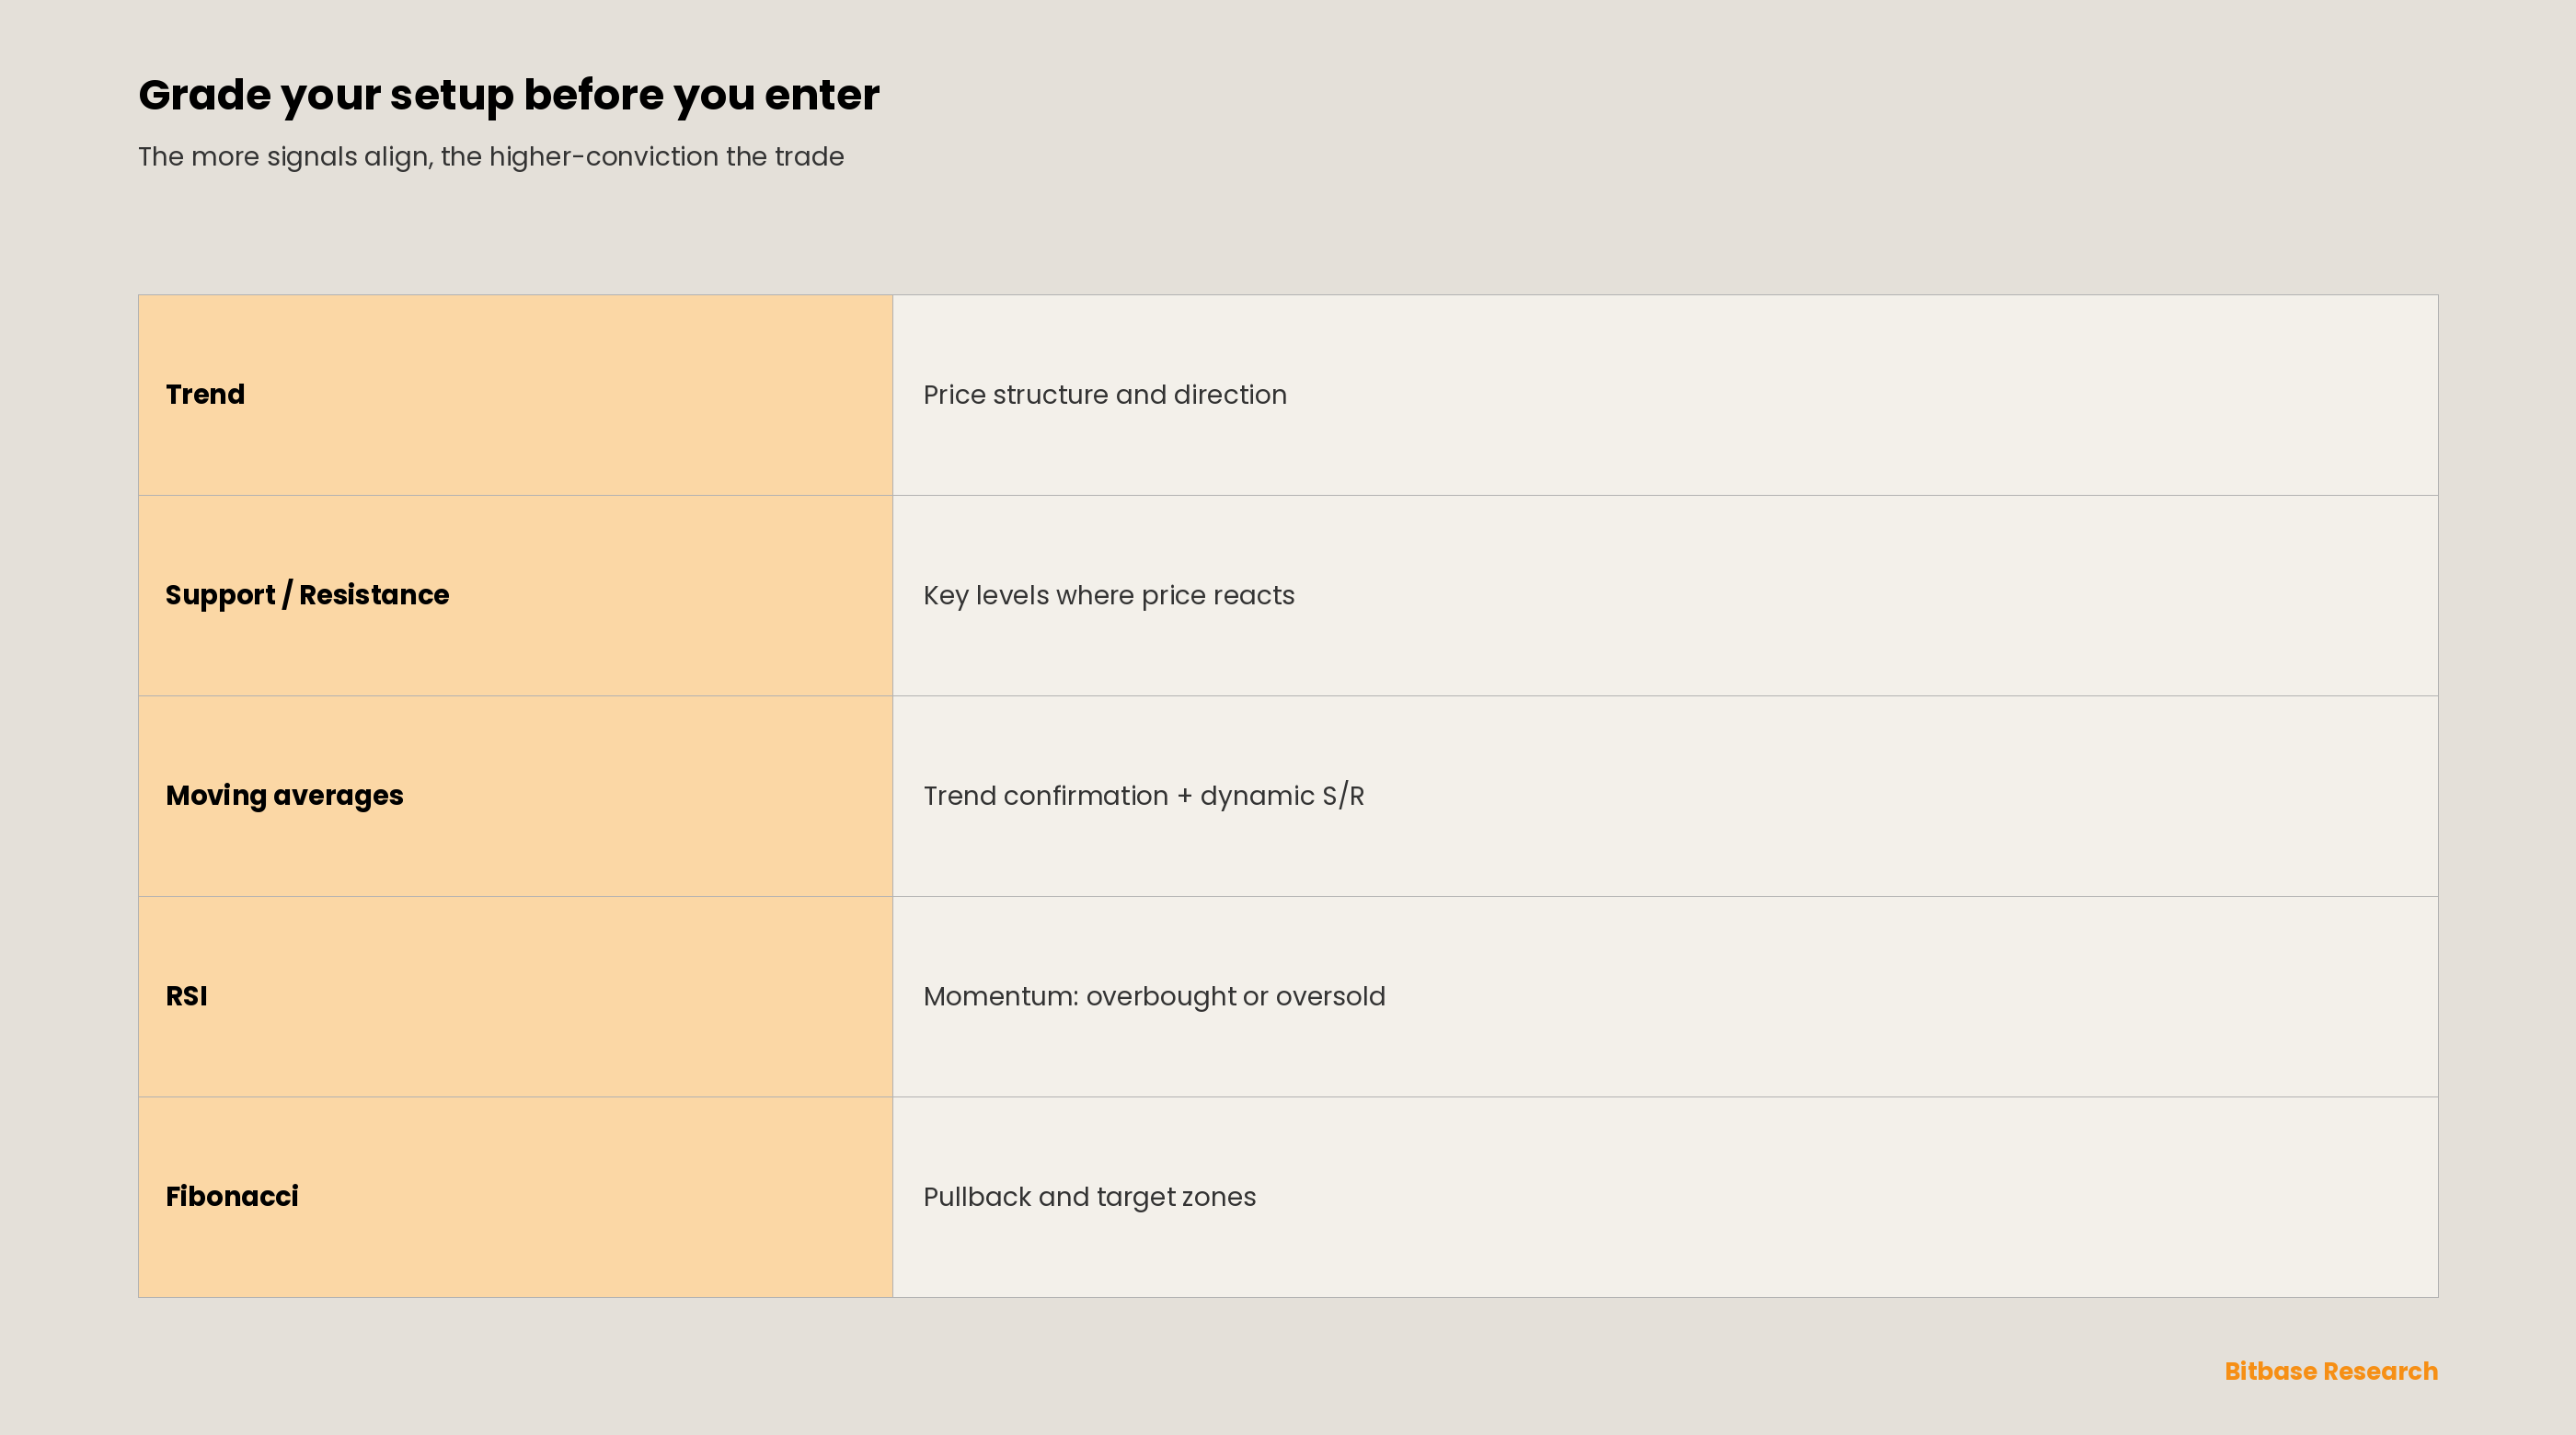
Task: Click the slide title 'Grade your setup before you enter'
Action: click(x=509, y=96)
